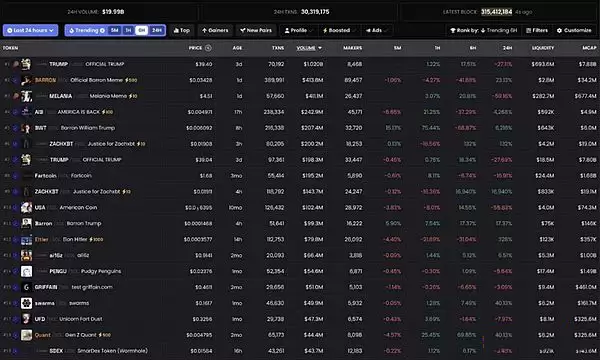Switch trending period to 5M
The width and height of the screenshot is (600, 360).
pyautogui.click(x=114, y=30)
